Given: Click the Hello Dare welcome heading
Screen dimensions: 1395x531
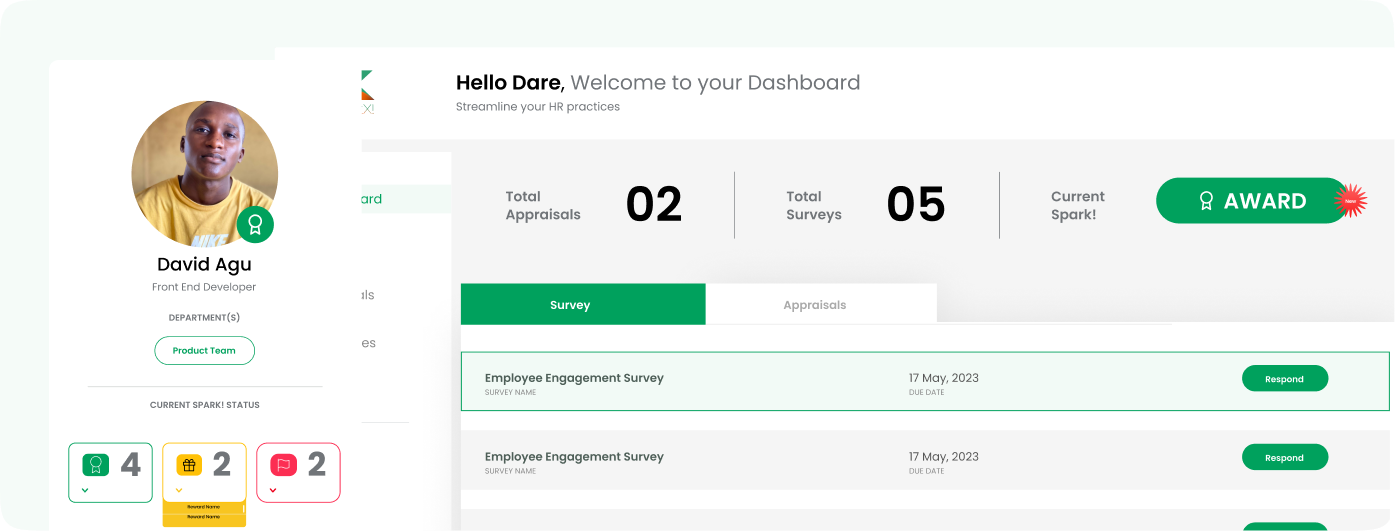Looking at the screenshot, I should [658, 82].
